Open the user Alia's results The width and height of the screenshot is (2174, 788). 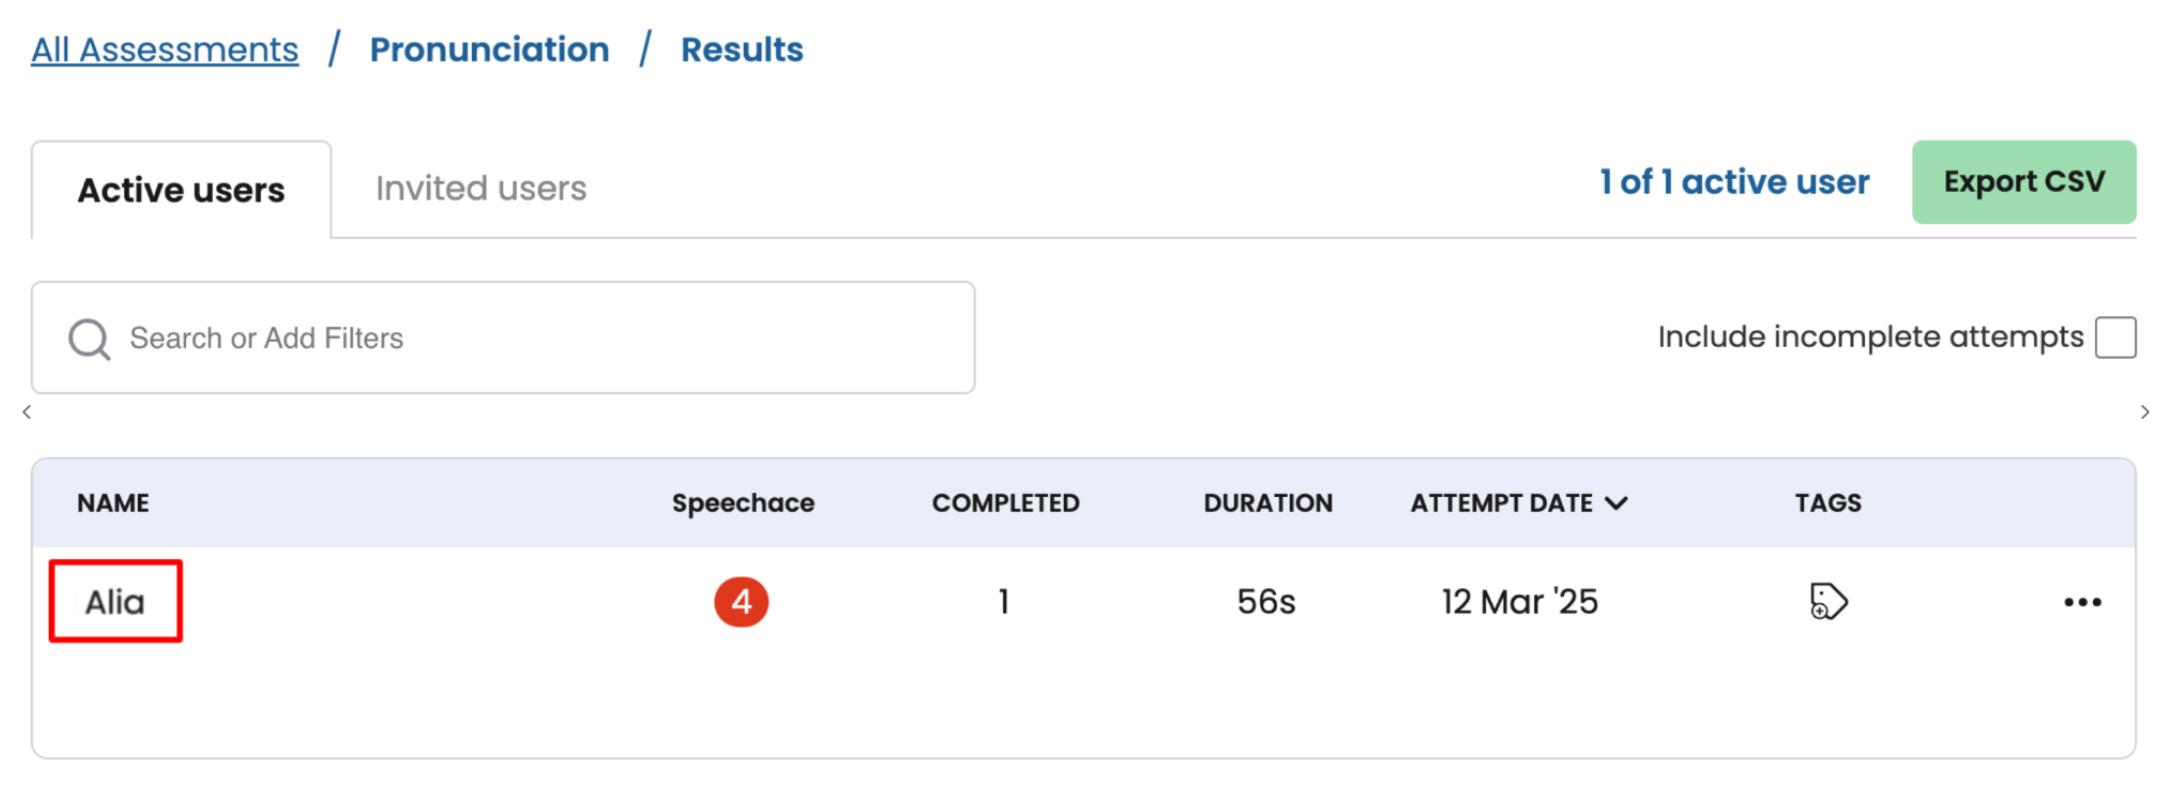point(115,602)
